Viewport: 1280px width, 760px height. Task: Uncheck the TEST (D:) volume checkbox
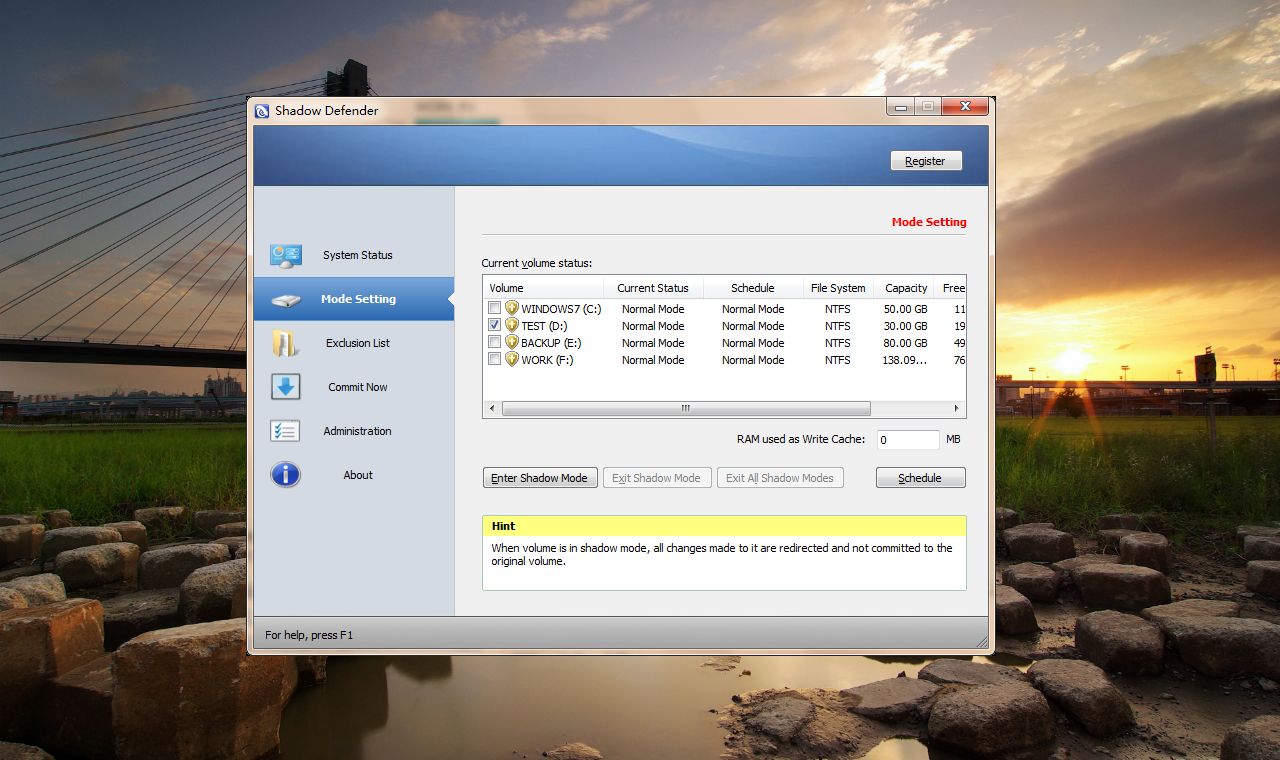494,326
